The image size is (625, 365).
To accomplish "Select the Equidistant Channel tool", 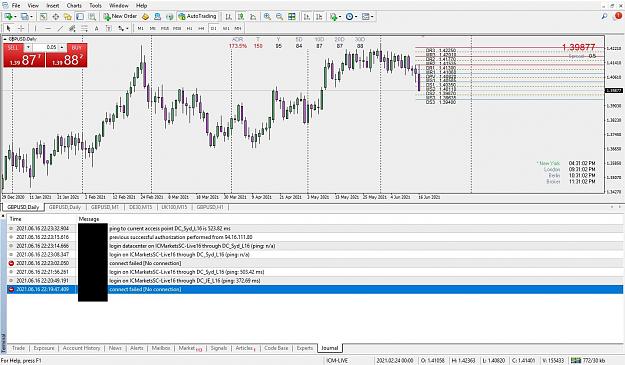I will pos(72,28).
